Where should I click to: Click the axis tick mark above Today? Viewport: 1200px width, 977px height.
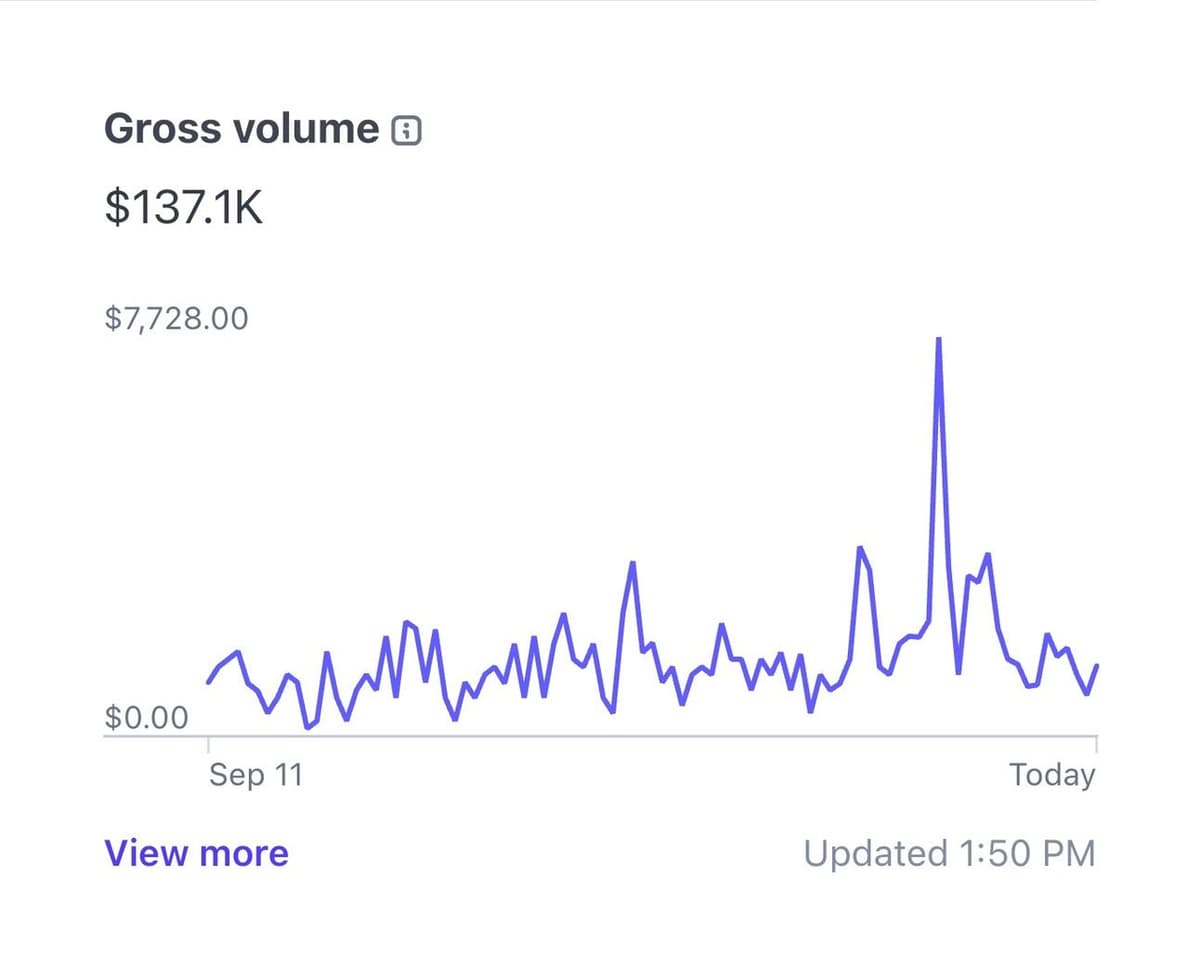1097,744
